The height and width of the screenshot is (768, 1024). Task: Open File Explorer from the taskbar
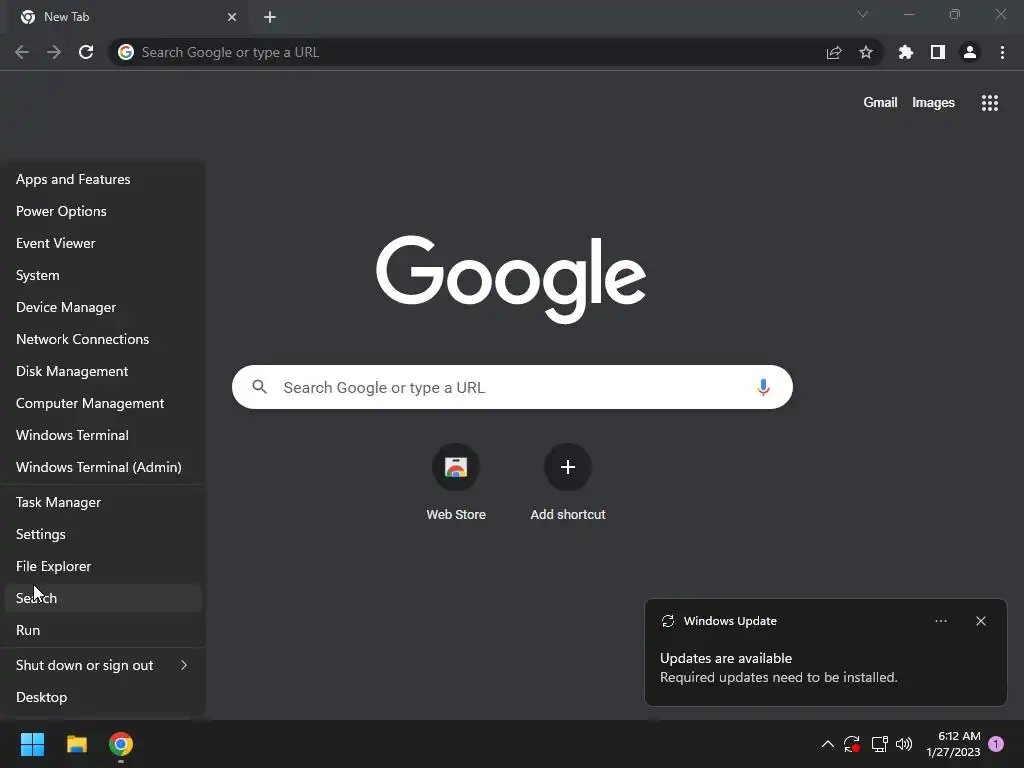(x=77, y=744)
